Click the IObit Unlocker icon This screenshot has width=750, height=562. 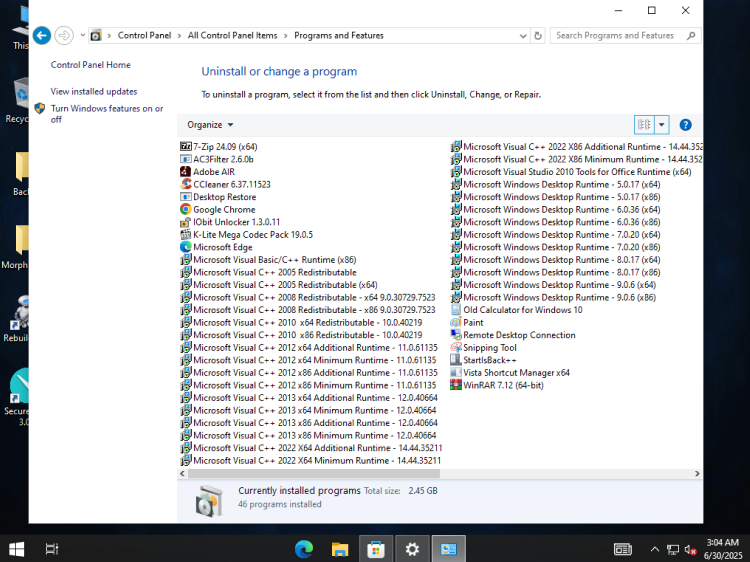pyautogui.click(x=186, y=222)
